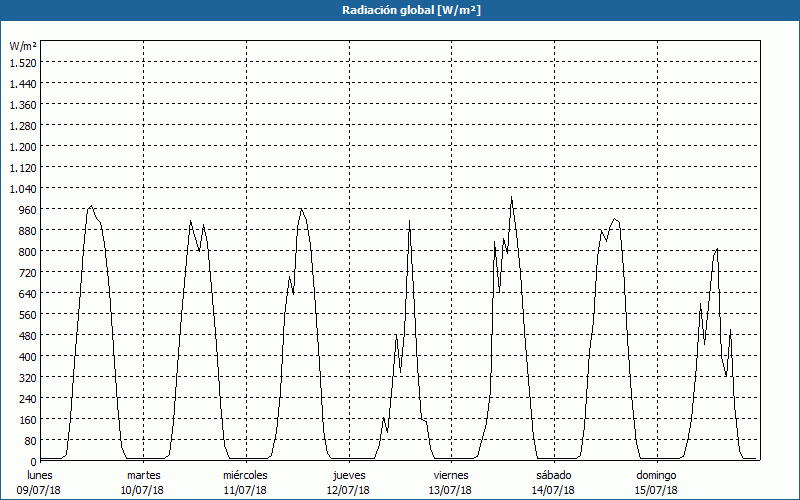Click the 240 y-axis value
Viewport: 800px width, 500px height.
click(28, 399)
